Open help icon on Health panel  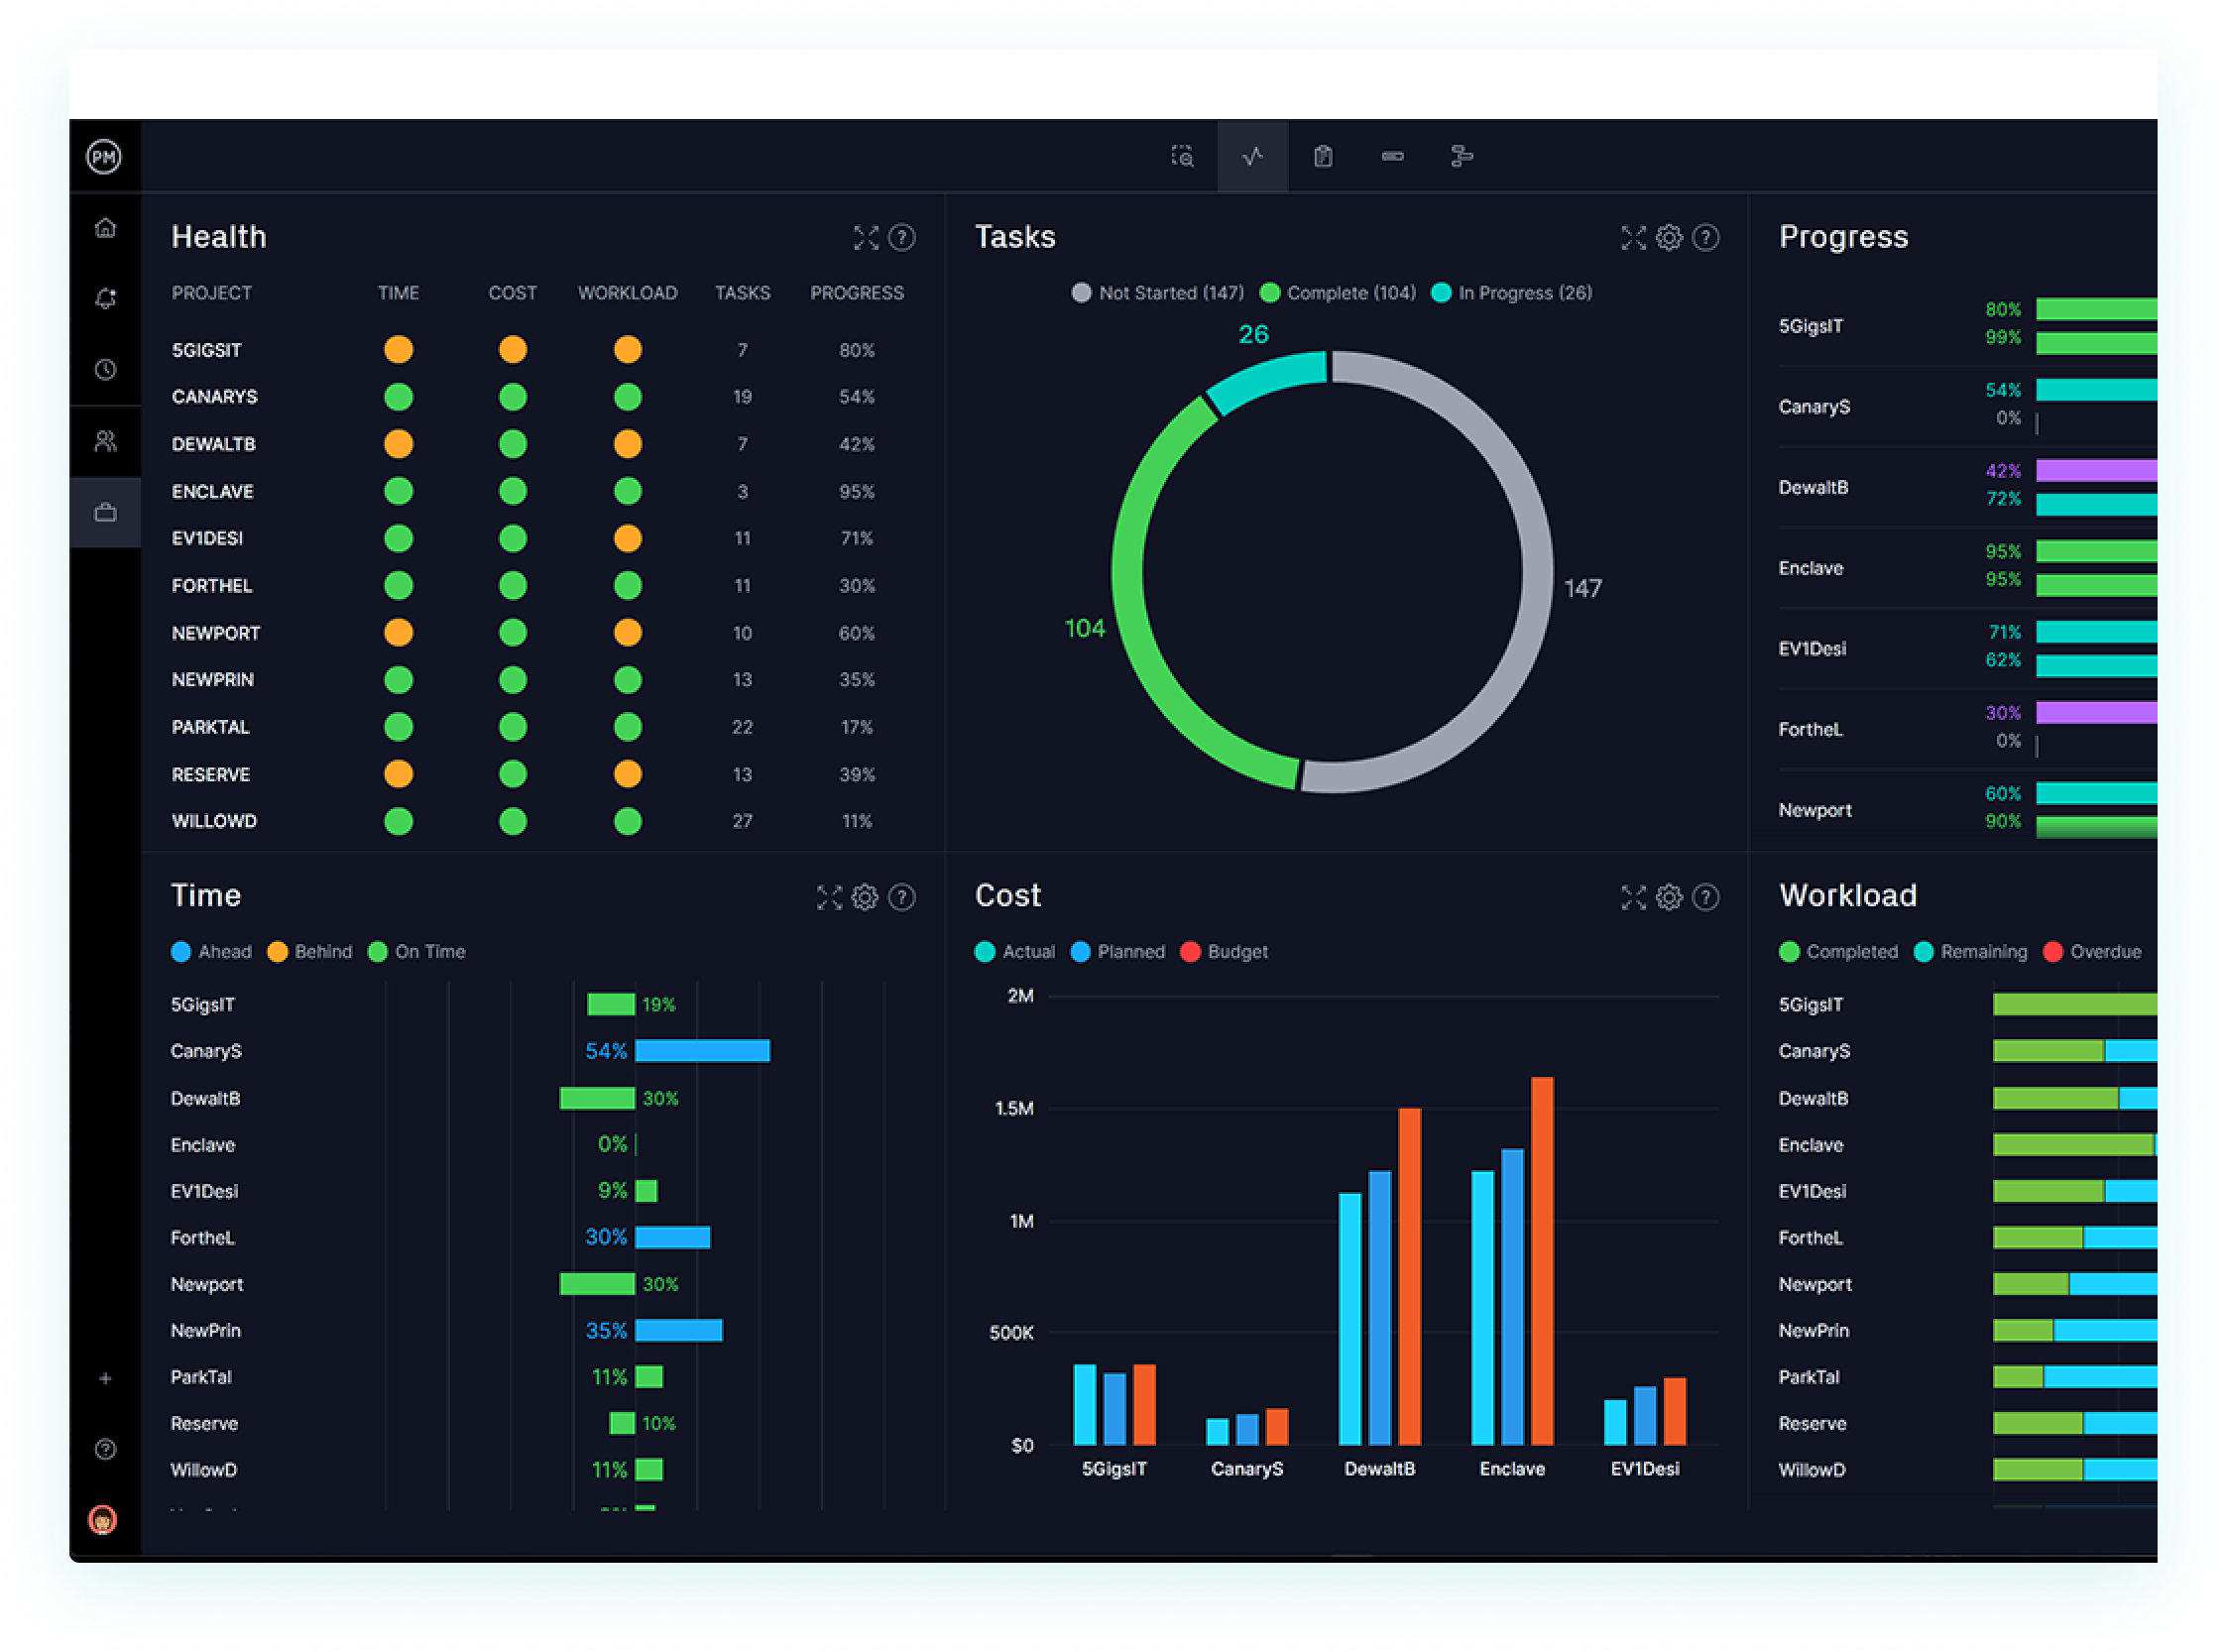902,238
